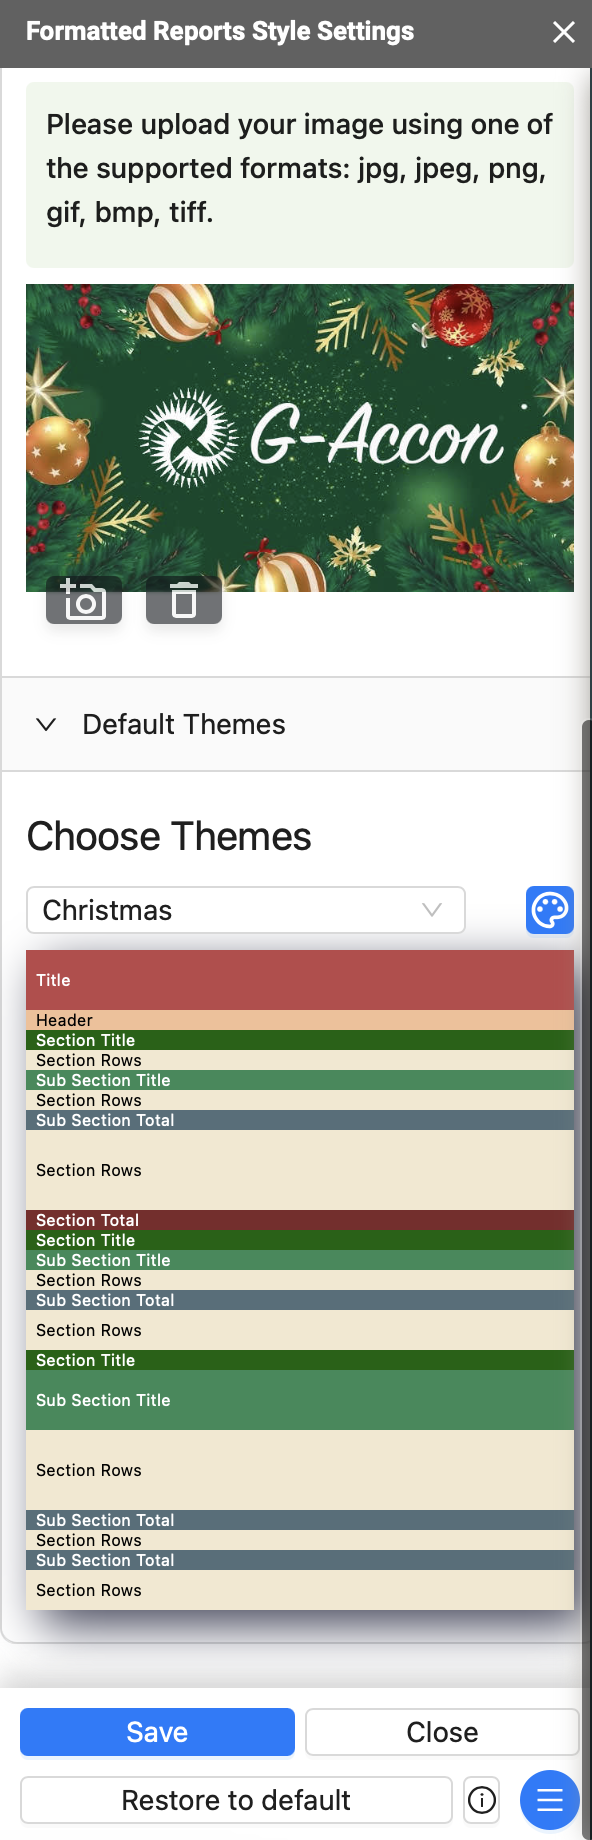Viewport: 592px width, 1840px height.
Task: Click the G-Accon Christmas logo image
Action: [300, 438]
